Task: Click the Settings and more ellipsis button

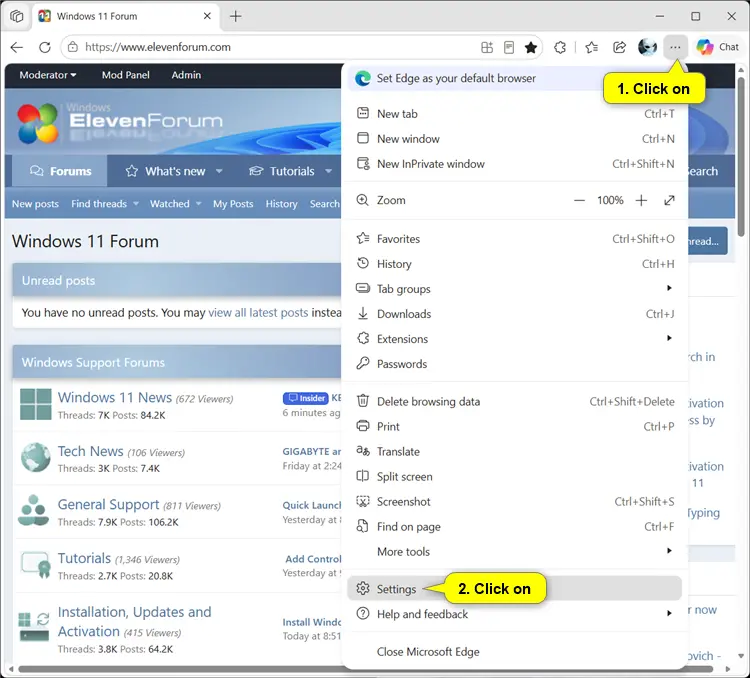Action: pyautogui.click(x=675, y=47)
